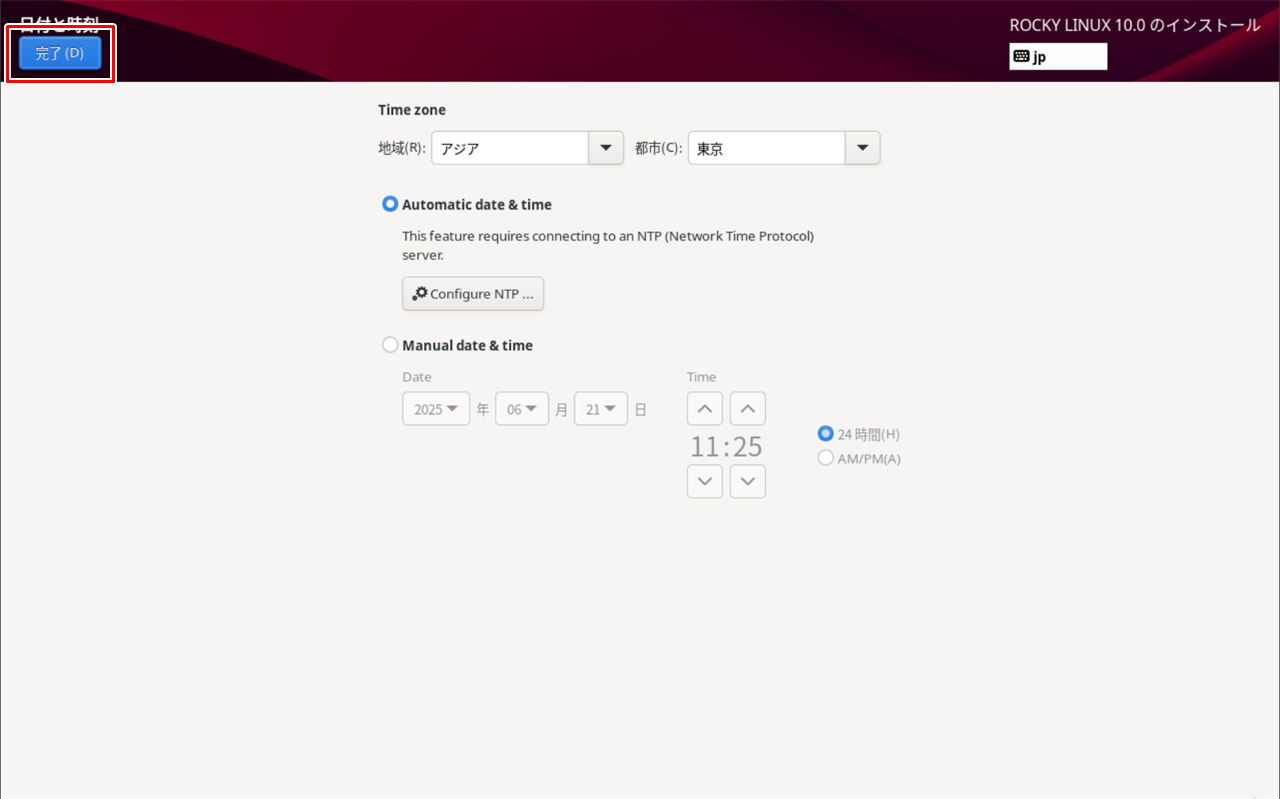This screenshot has height=799, width=1280.
Task: Select Manual date & time radio button
Action: point(390,345)
